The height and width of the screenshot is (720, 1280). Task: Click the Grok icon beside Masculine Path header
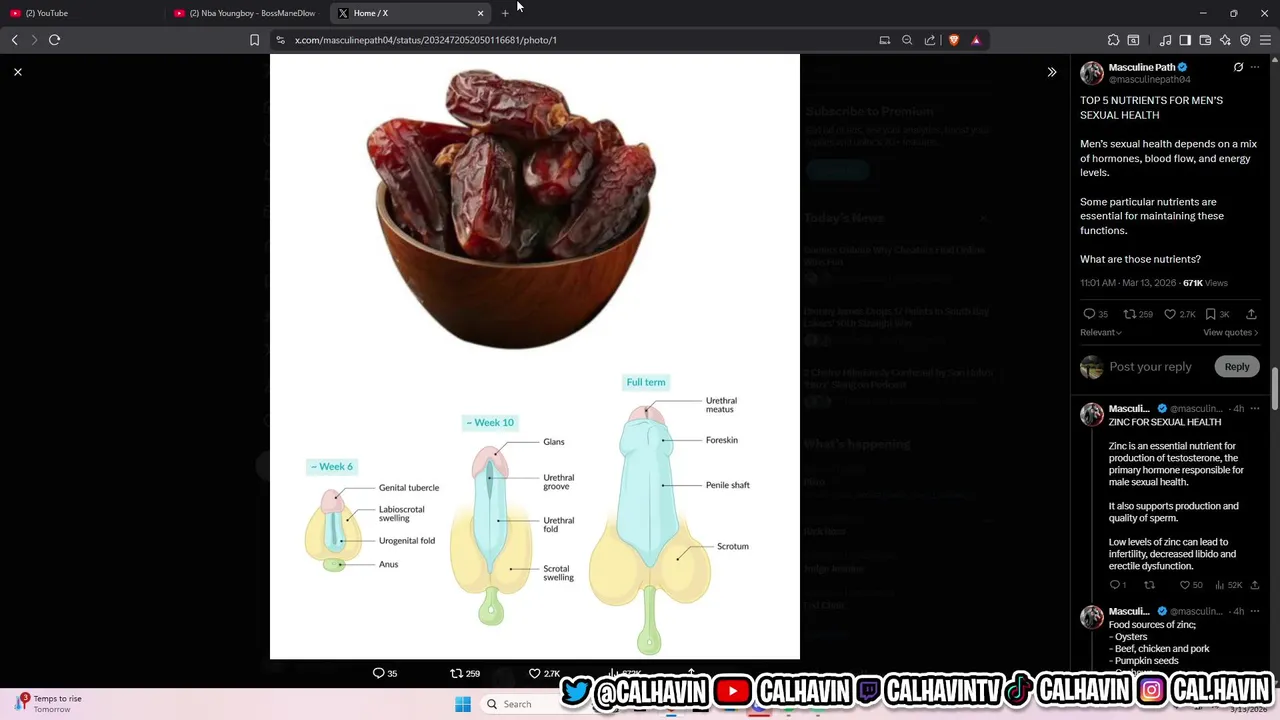tap(1238, 67)
